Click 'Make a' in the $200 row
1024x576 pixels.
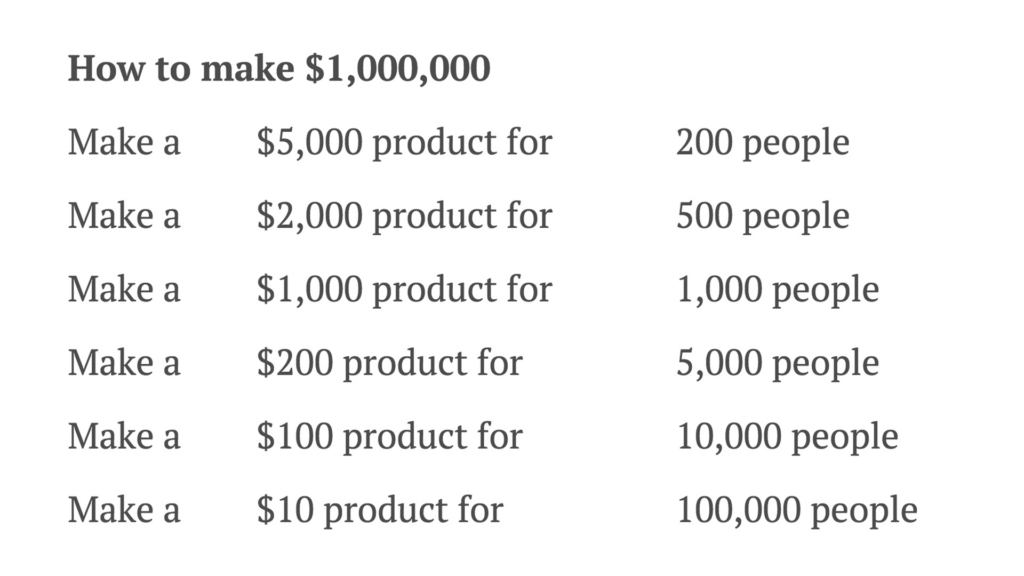[124, 363]
